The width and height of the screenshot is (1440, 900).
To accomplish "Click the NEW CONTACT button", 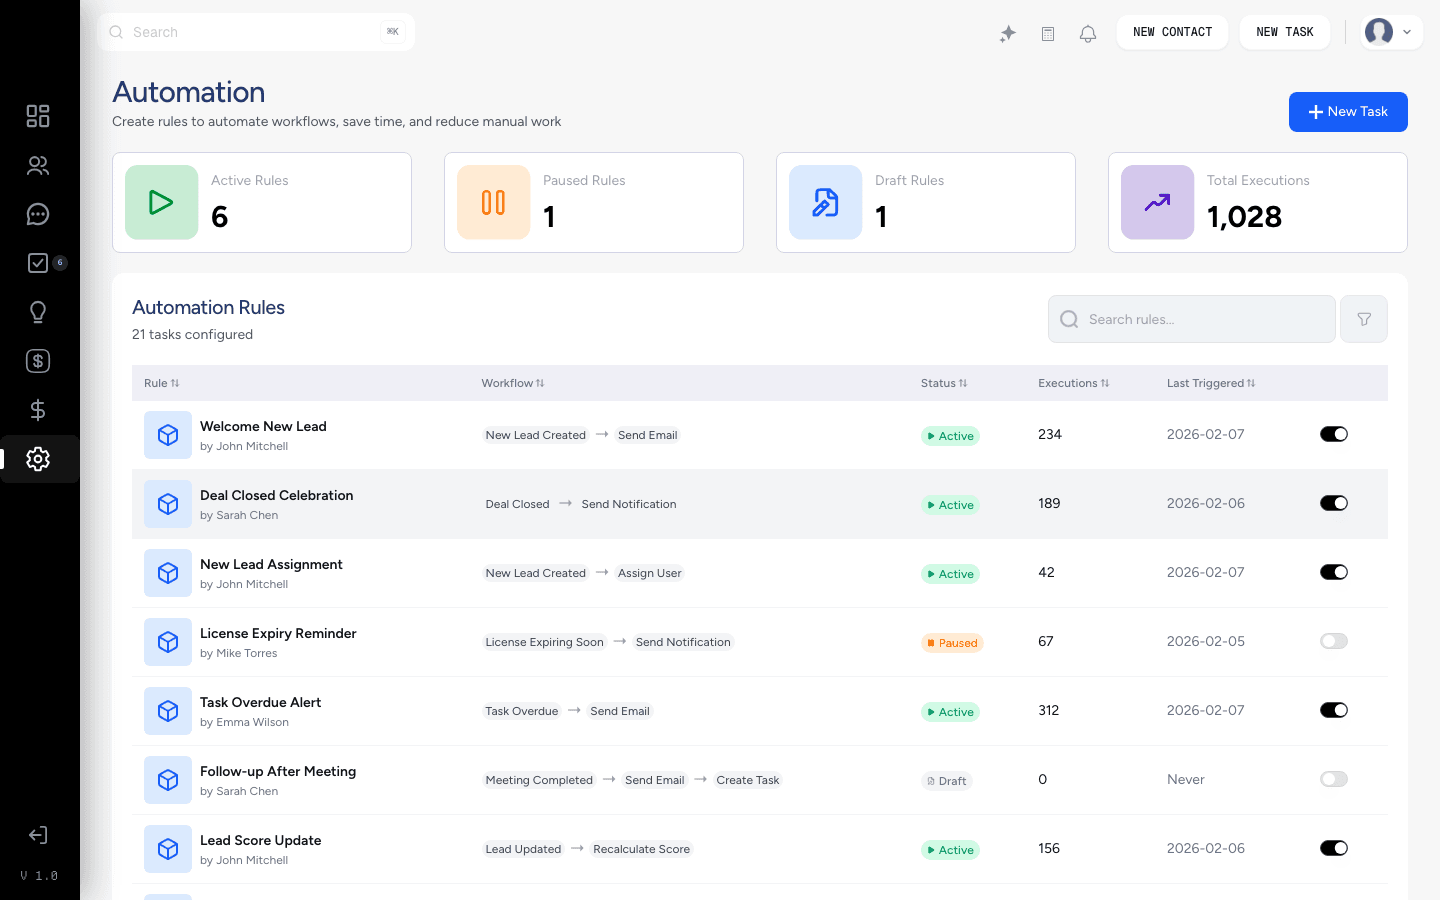I will pos(1172,32).
